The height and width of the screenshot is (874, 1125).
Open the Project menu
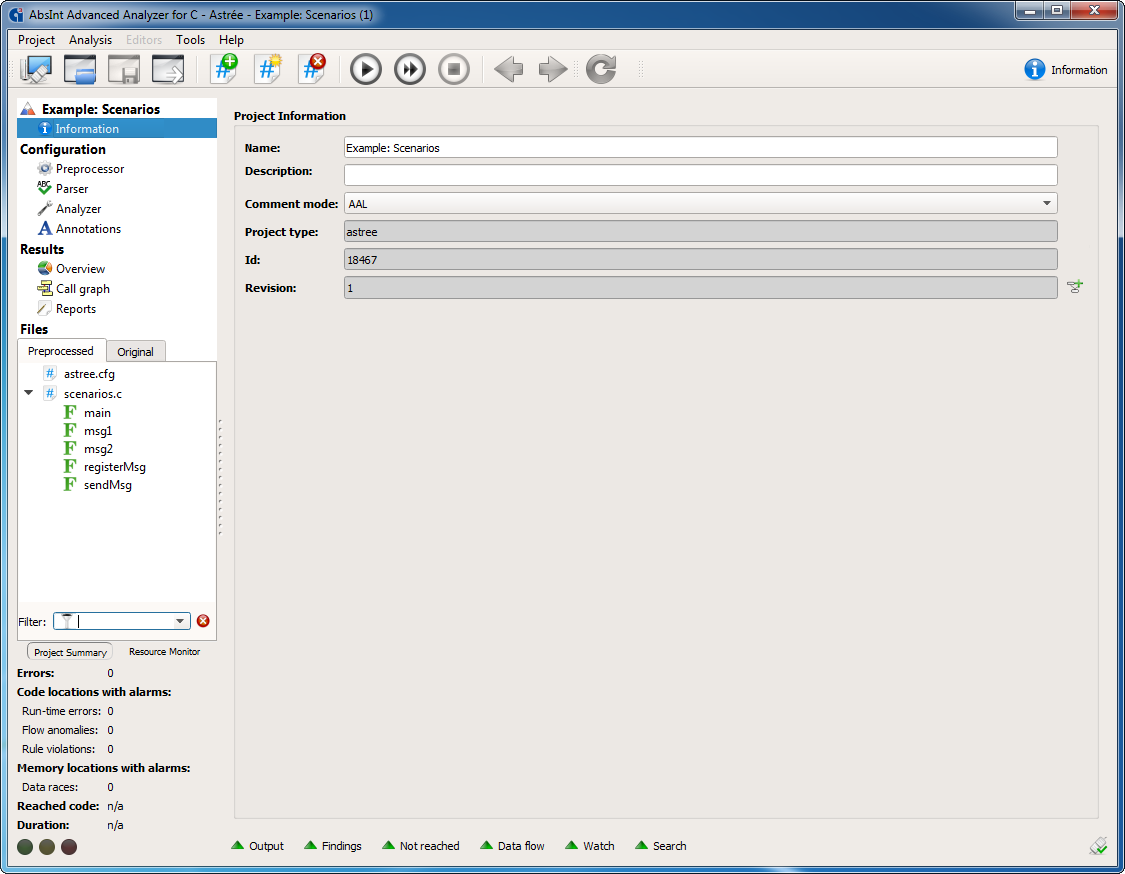click(x=37, y=40)
